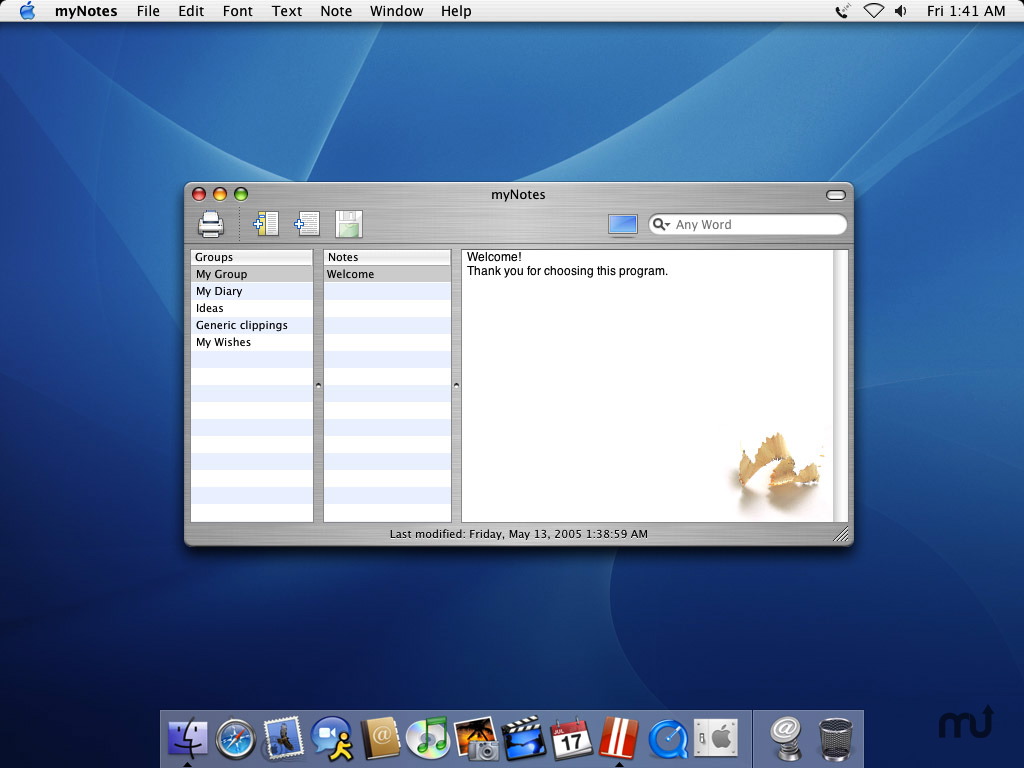Screen dimensions: 1024x768
Task: Create a new note via toolbar icon
Action: [x=307, y=224]
